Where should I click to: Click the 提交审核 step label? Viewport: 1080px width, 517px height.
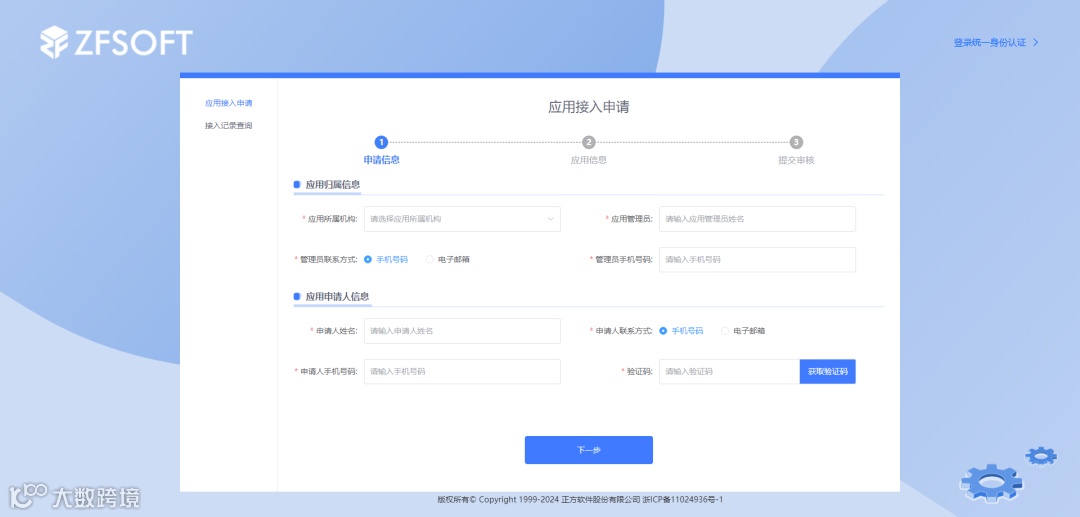796,160
